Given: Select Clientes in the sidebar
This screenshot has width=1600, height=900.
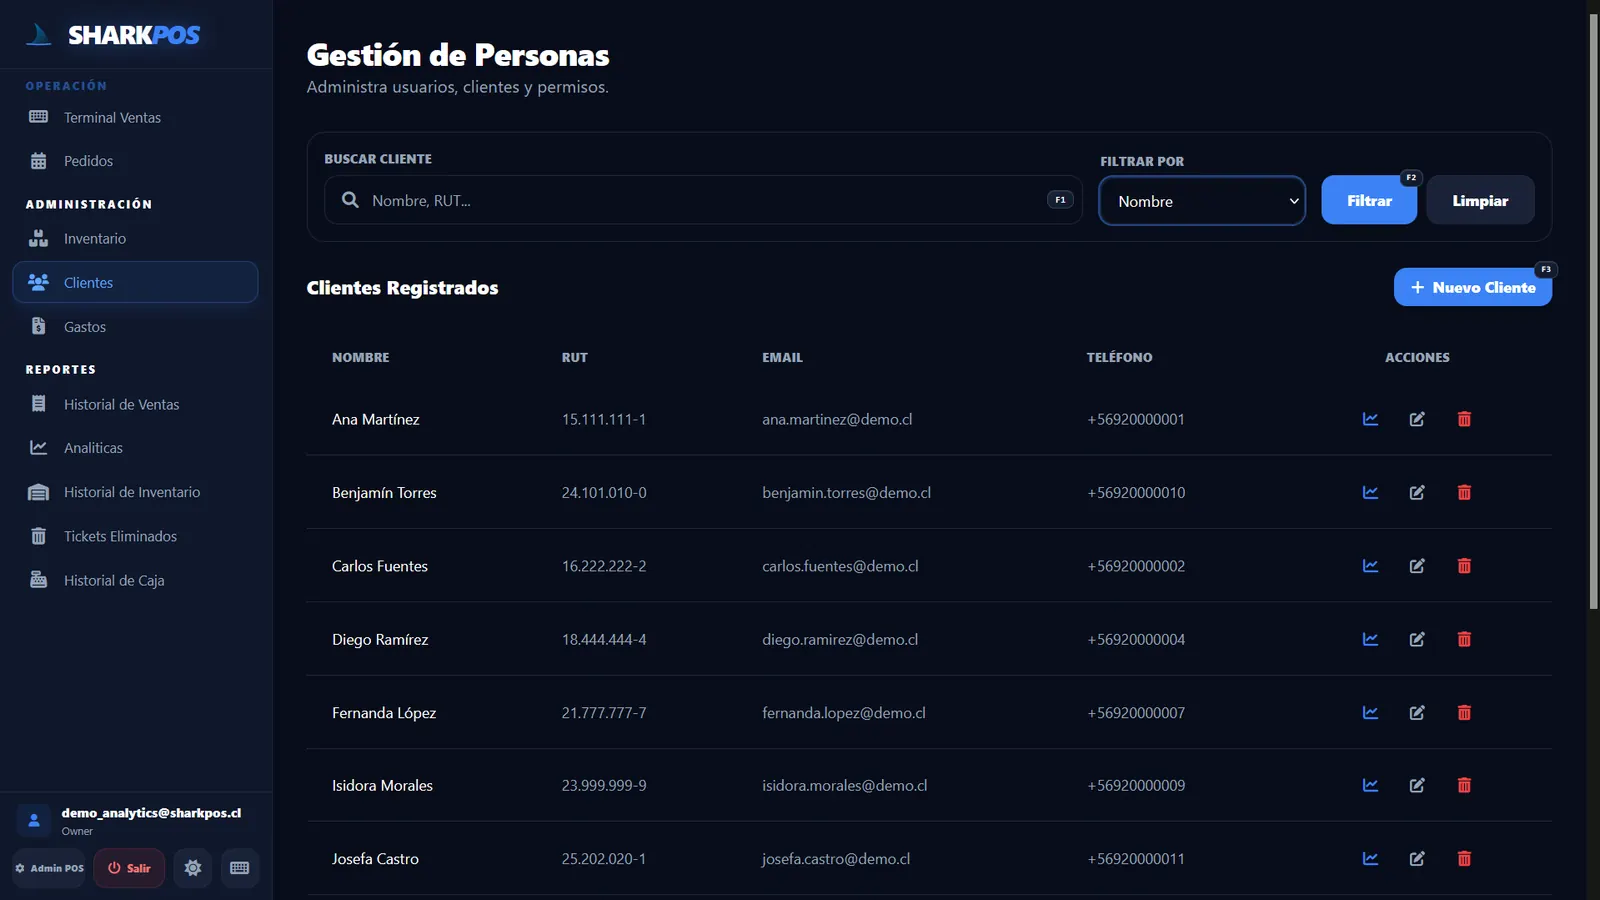Looking at the screenshot, I should (135, 282).
